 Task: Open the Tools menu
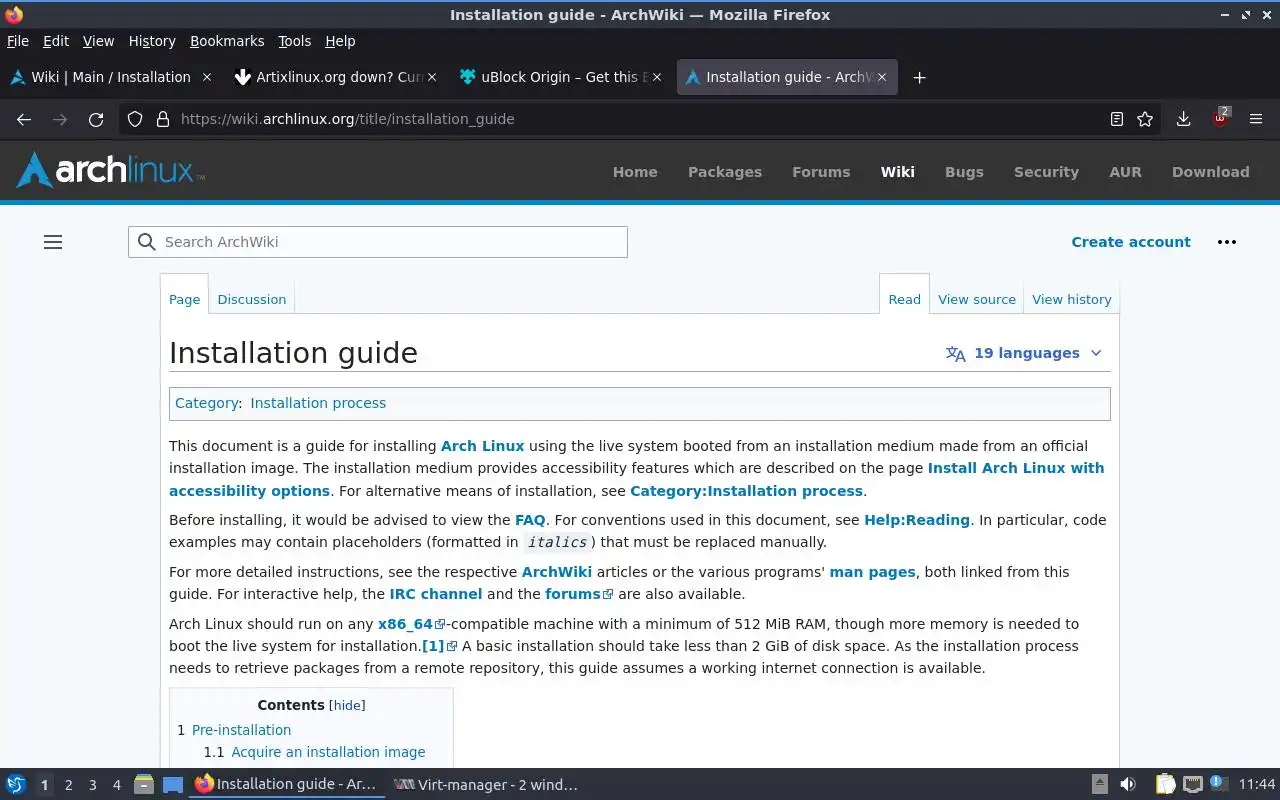[295, 41]
